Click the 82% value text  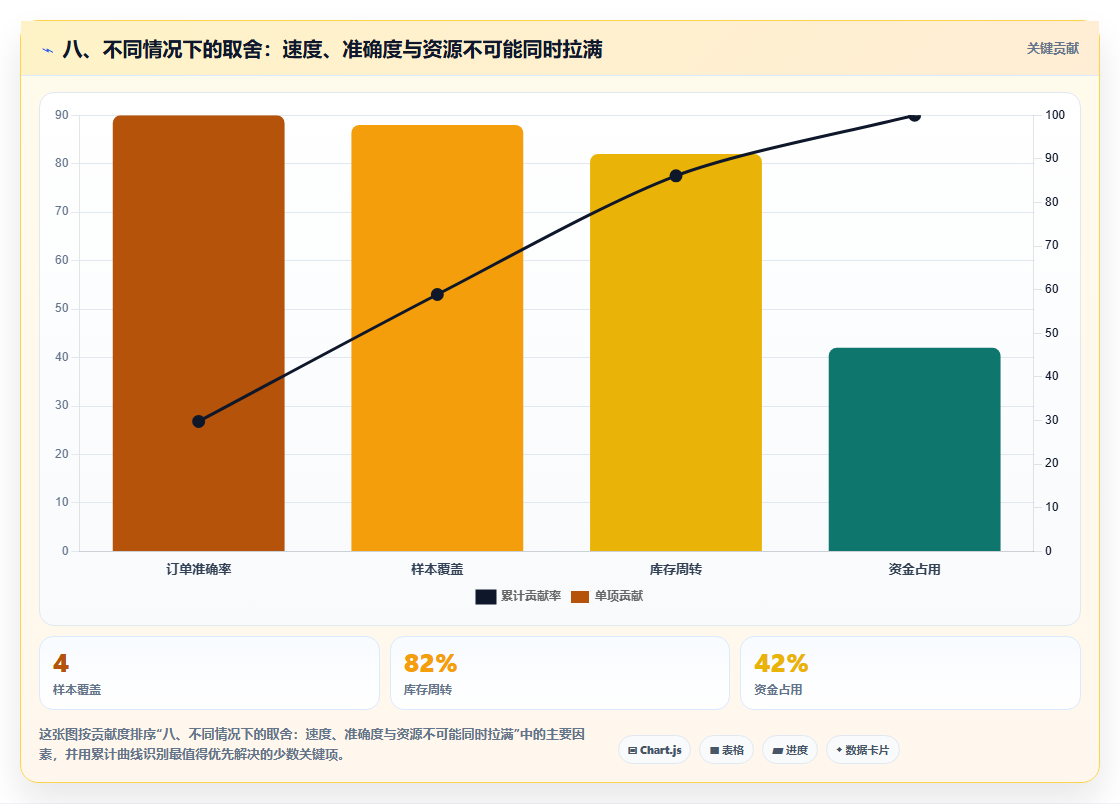click(430, 663)
